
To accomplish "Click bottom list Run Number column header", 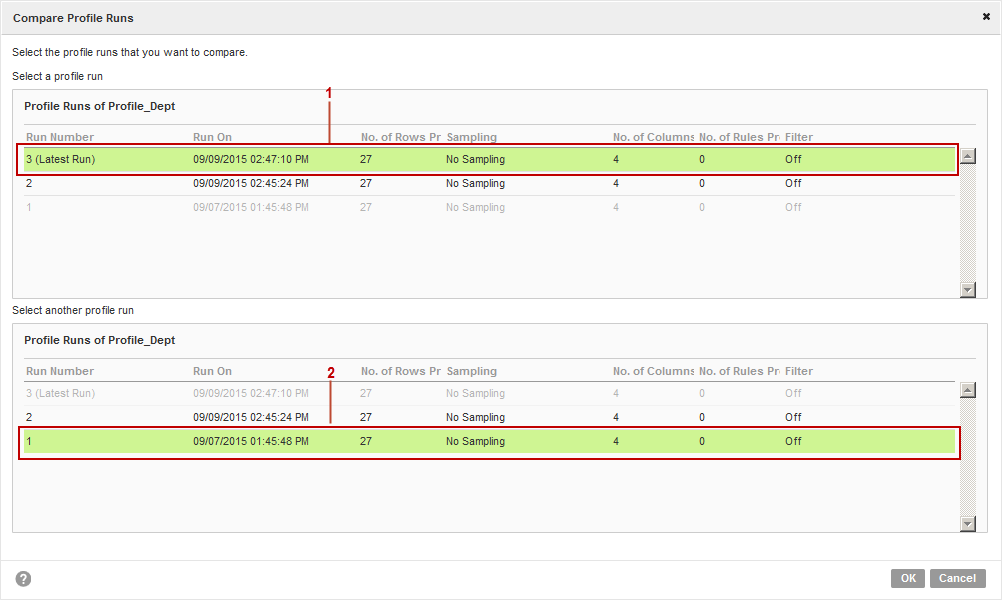I will tap(60, 371).
